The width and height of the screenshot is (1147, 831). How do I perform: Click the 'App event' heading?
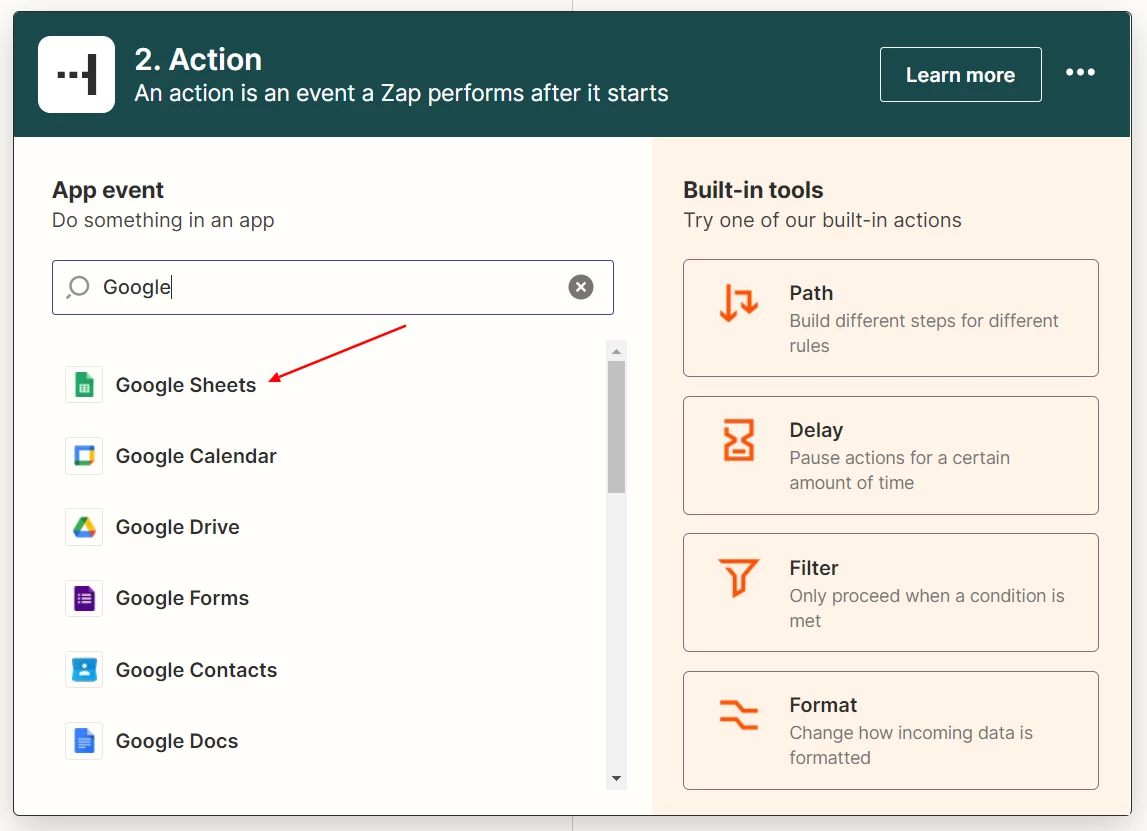108,190
